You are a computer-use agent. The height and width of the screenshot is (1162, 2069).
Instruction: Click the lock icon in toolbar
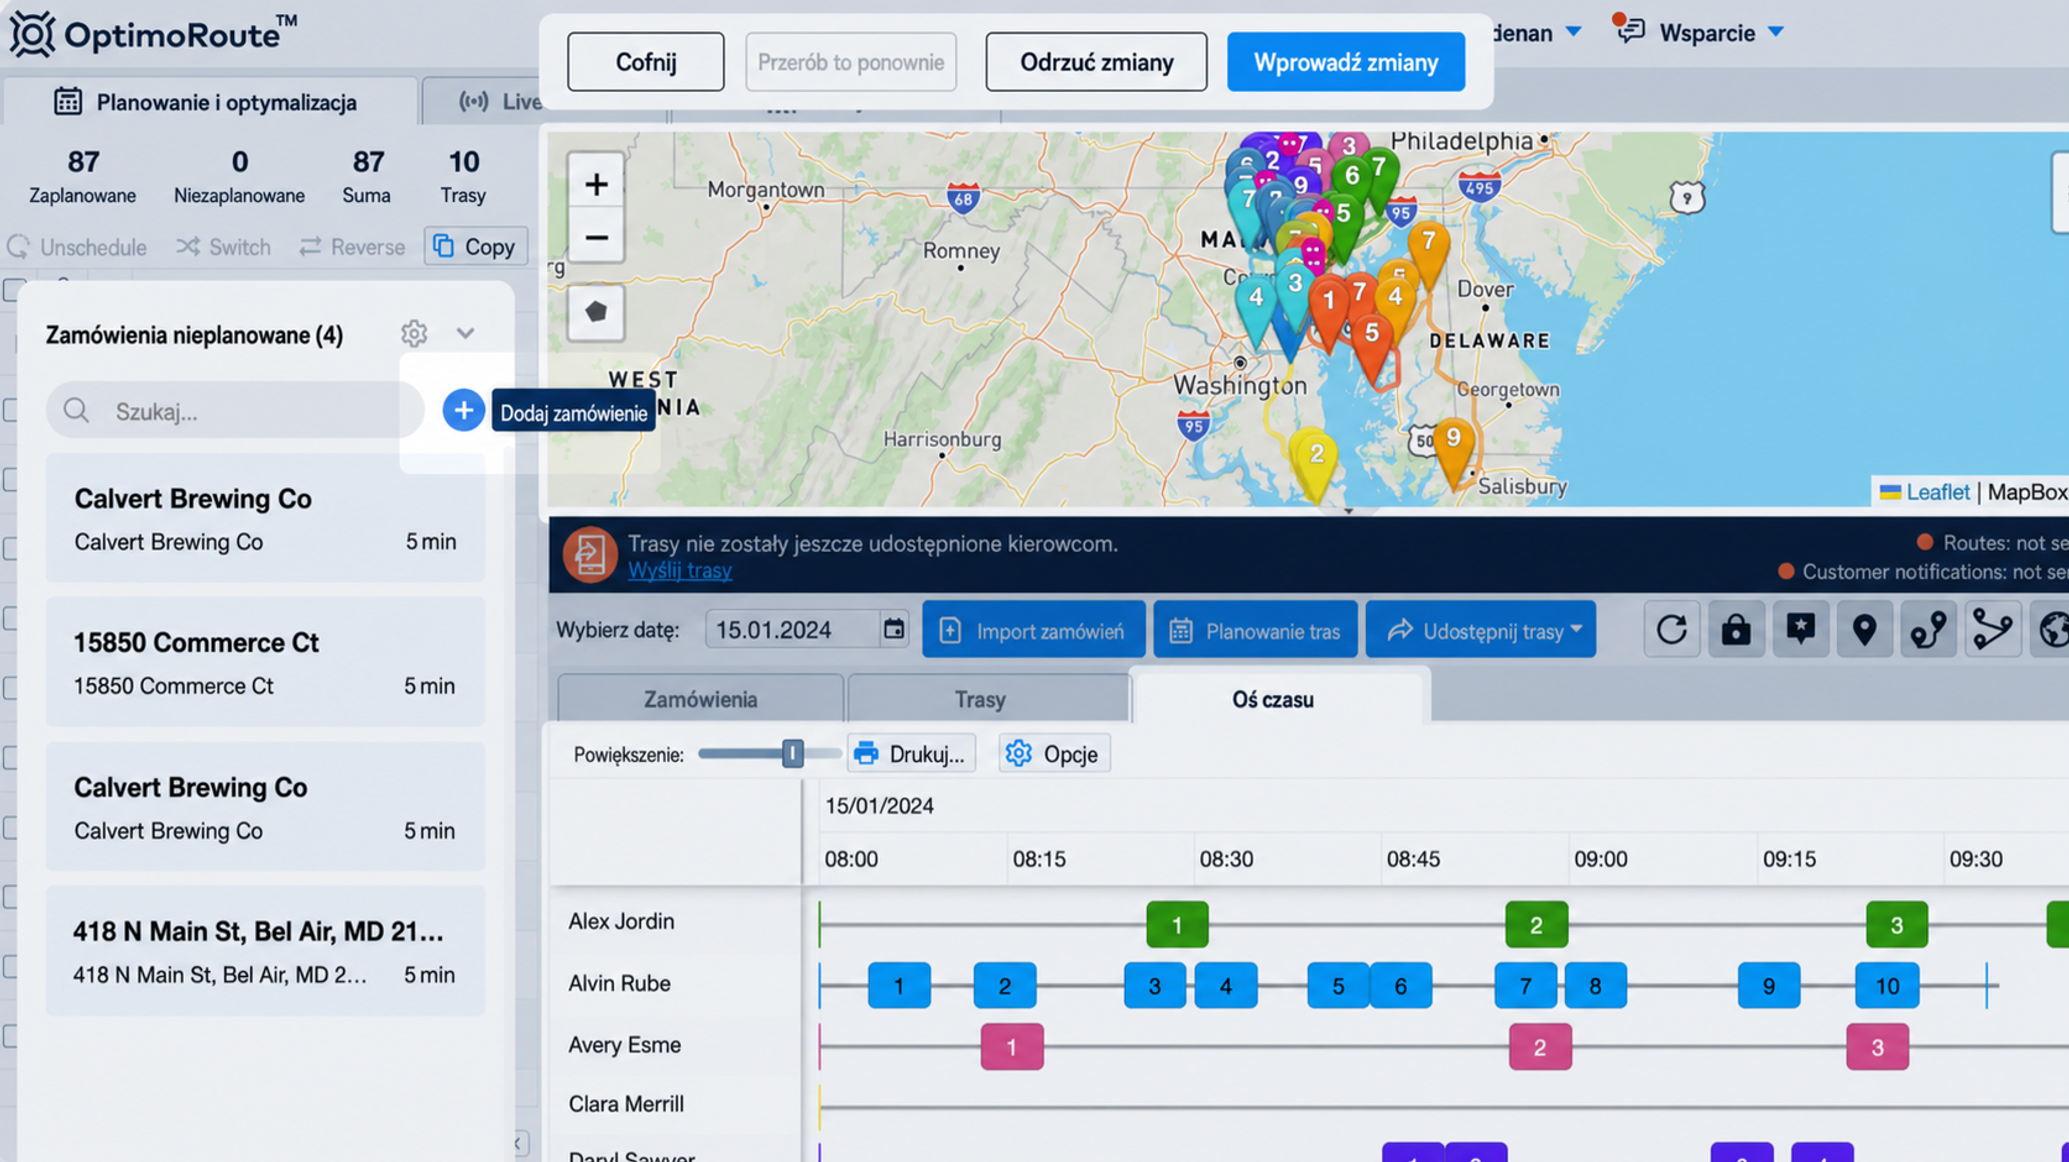1736,630
